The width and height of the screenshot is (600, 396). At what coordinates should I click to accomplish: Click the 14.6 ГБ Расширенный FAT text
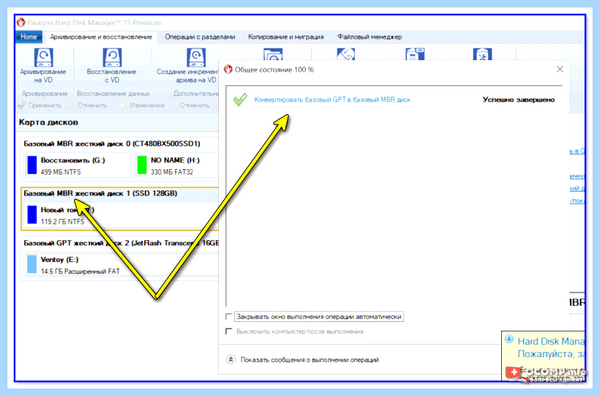pyautogui.click(x=80, y=271)
